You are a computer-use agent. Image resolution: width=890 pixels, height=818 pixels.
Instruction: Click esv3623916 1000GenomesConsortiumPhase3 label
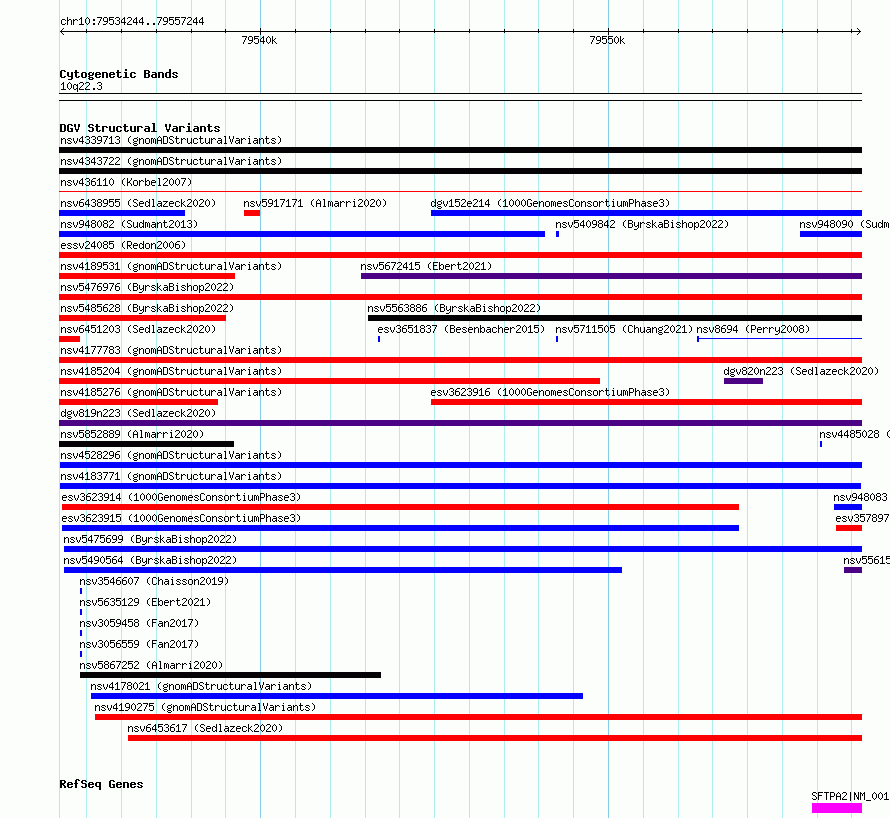click(x=550, y=392)
